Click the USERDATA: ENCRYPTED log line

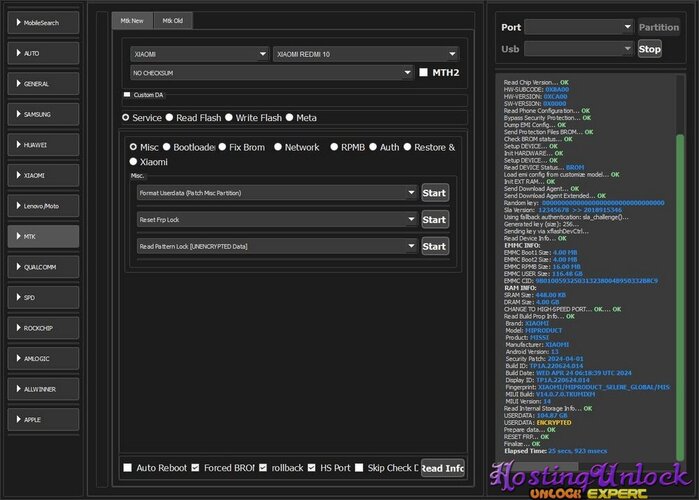coord(537,422)
